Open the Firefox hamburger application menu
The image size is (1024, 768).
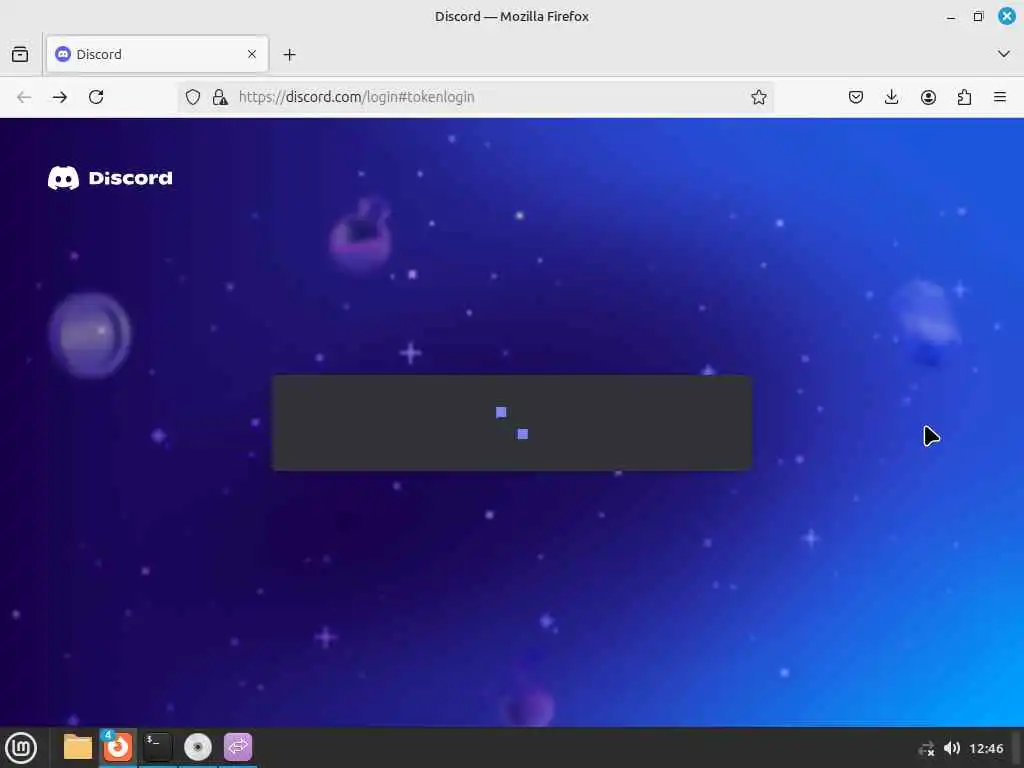pyautogui.click(x=1000, y=97)
